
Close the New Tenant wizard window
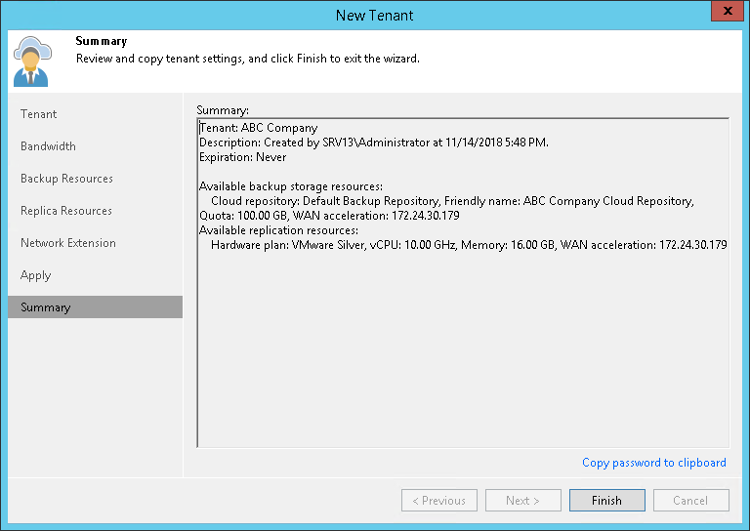pyautogui.click(x=725, y=14)
